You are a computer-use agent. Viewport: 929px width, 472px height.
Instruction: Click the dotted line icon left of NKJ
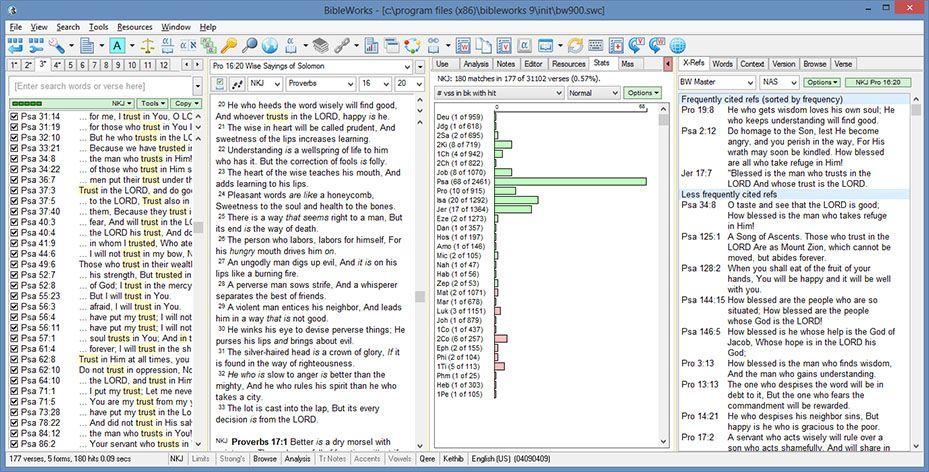coord(237,84)
